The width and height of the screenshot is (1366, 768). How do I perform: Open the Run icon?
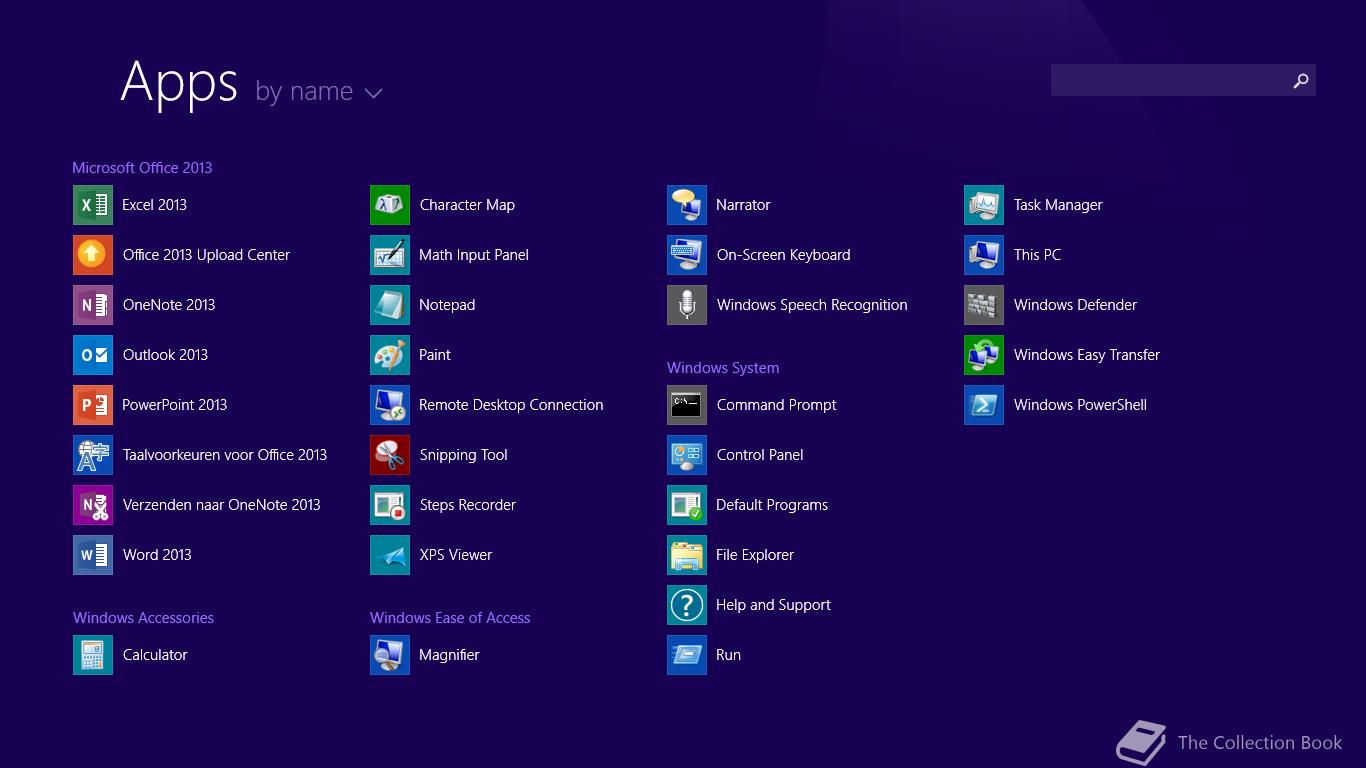click(687, 655)
